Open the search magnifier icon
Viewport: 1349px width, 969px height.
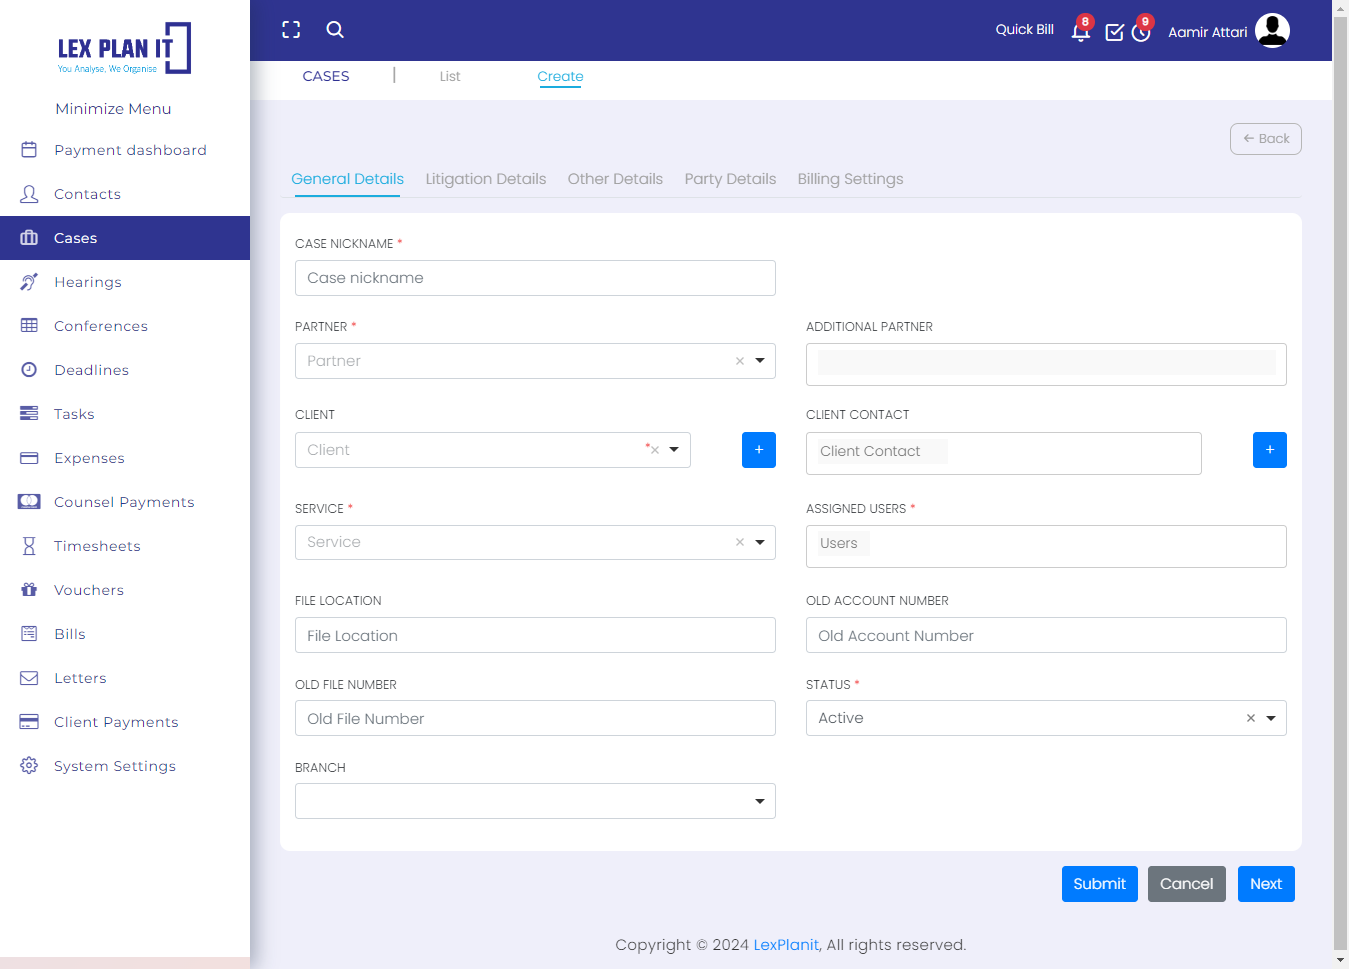pos(335,30)
